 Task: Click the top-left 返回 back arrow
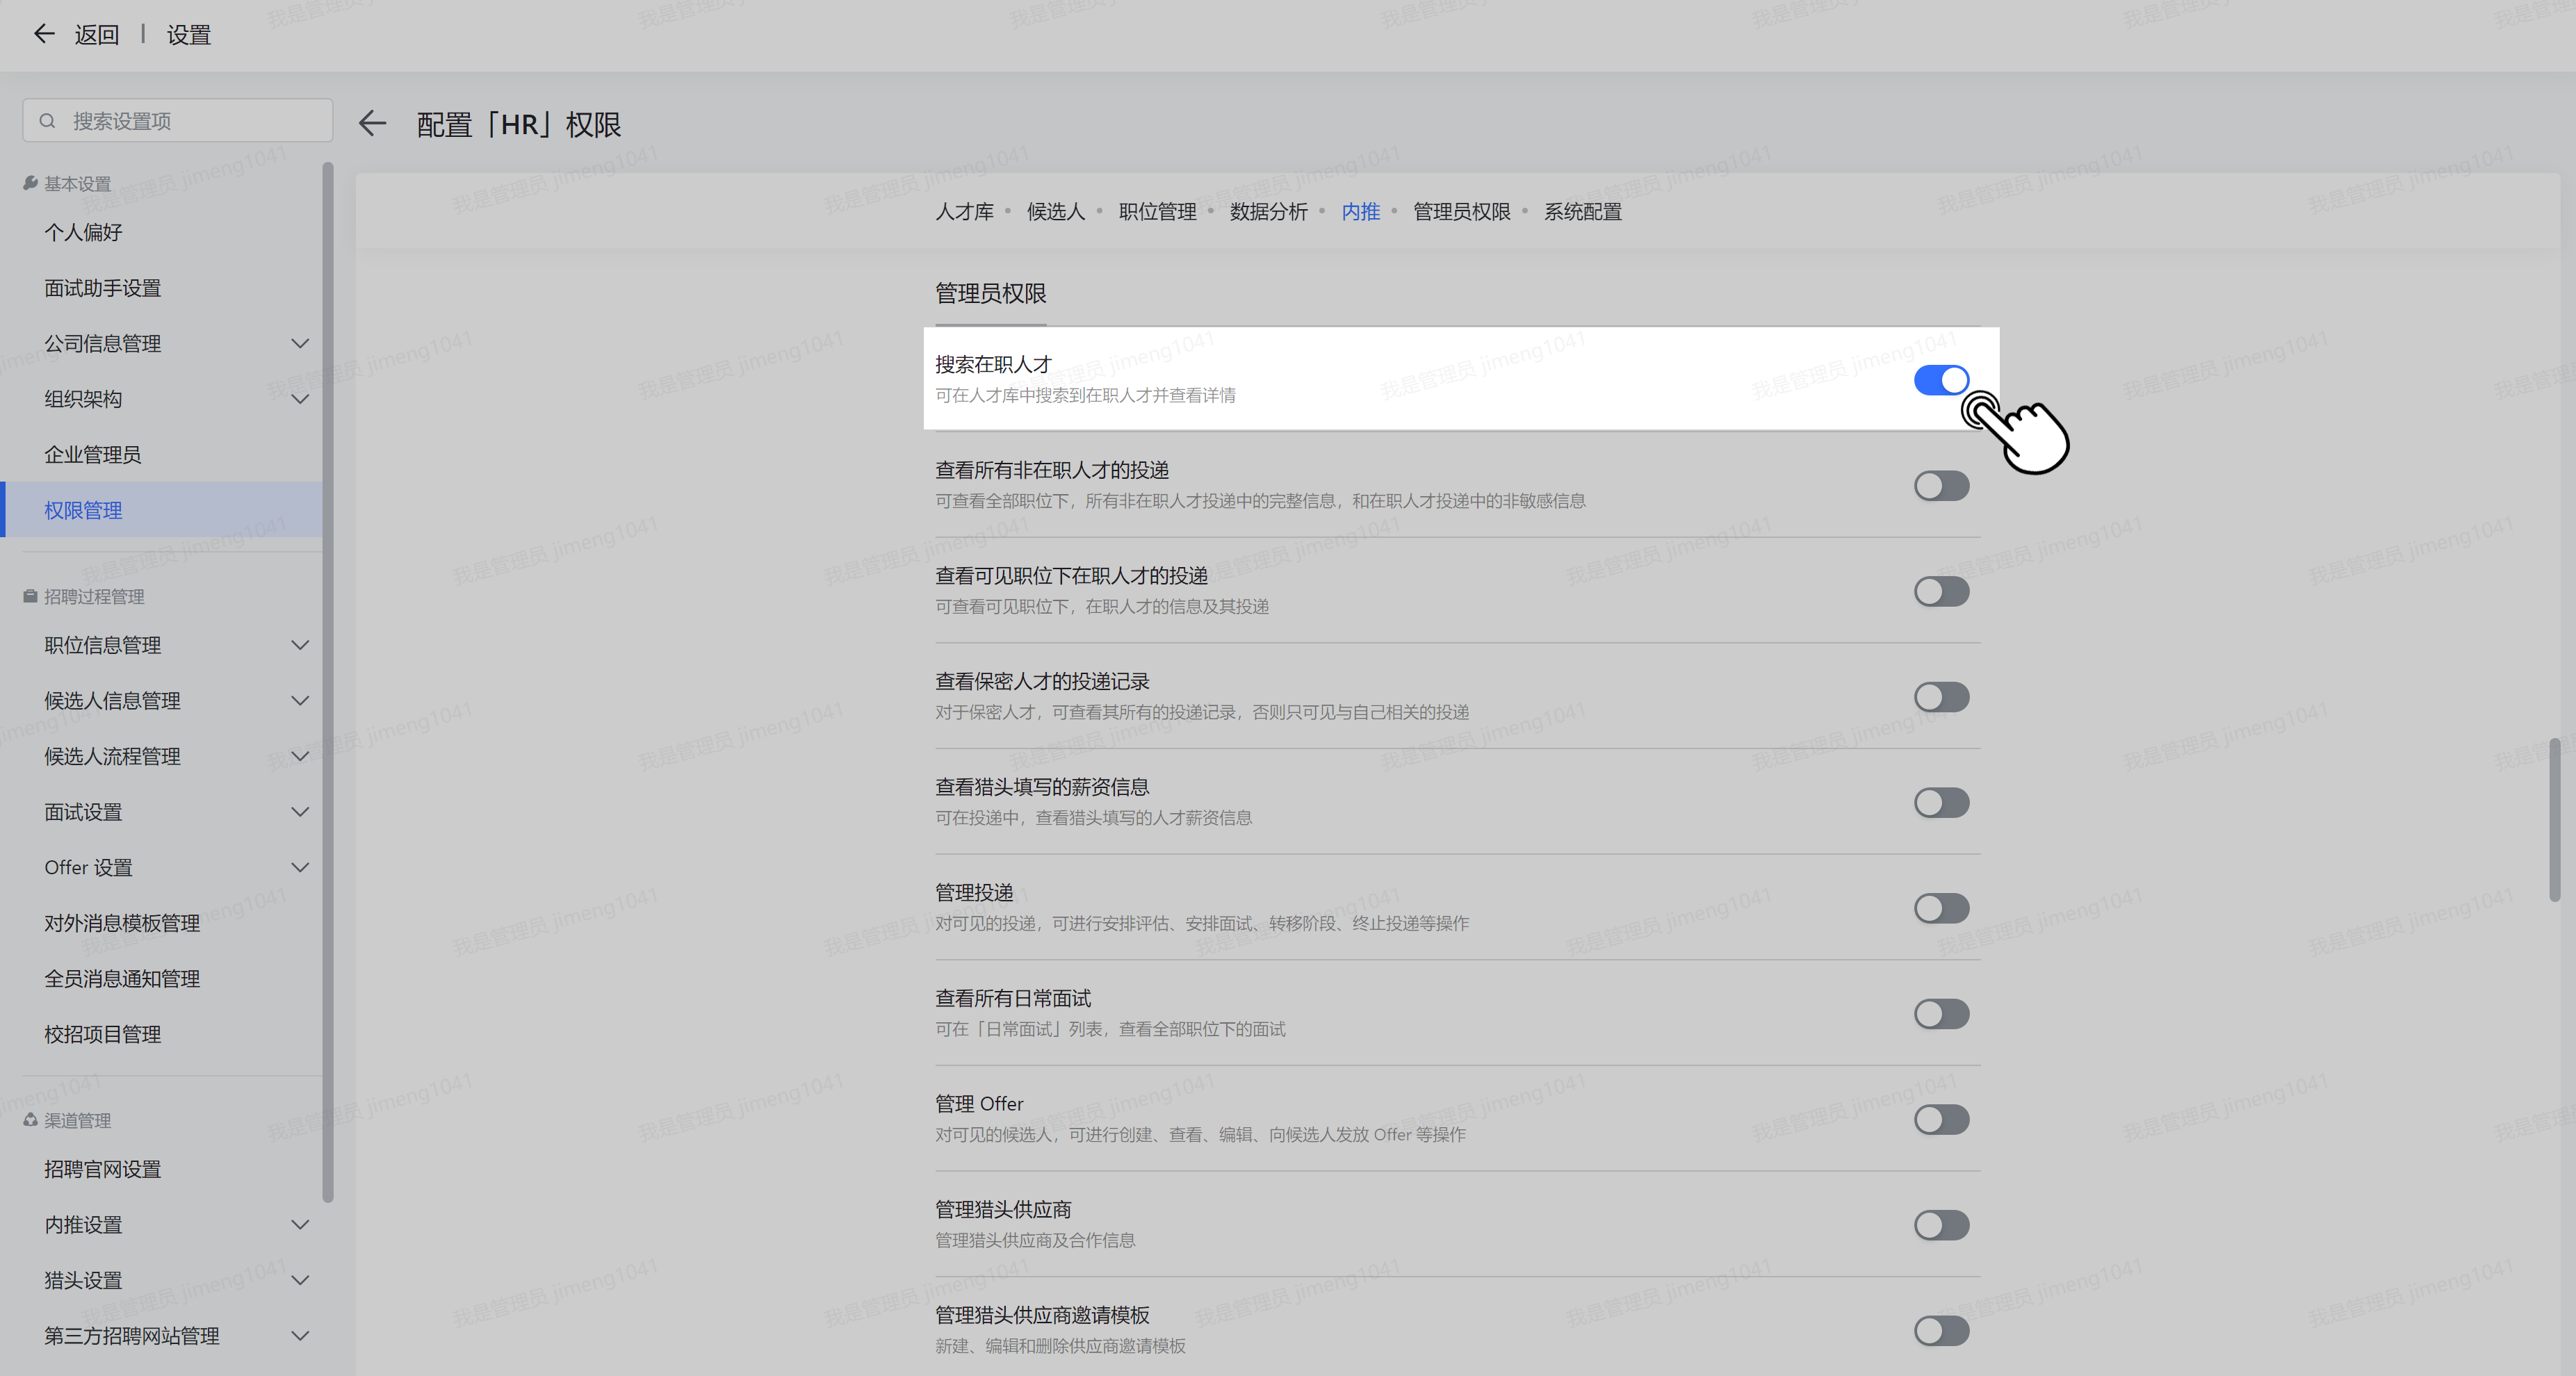[43, 35]
